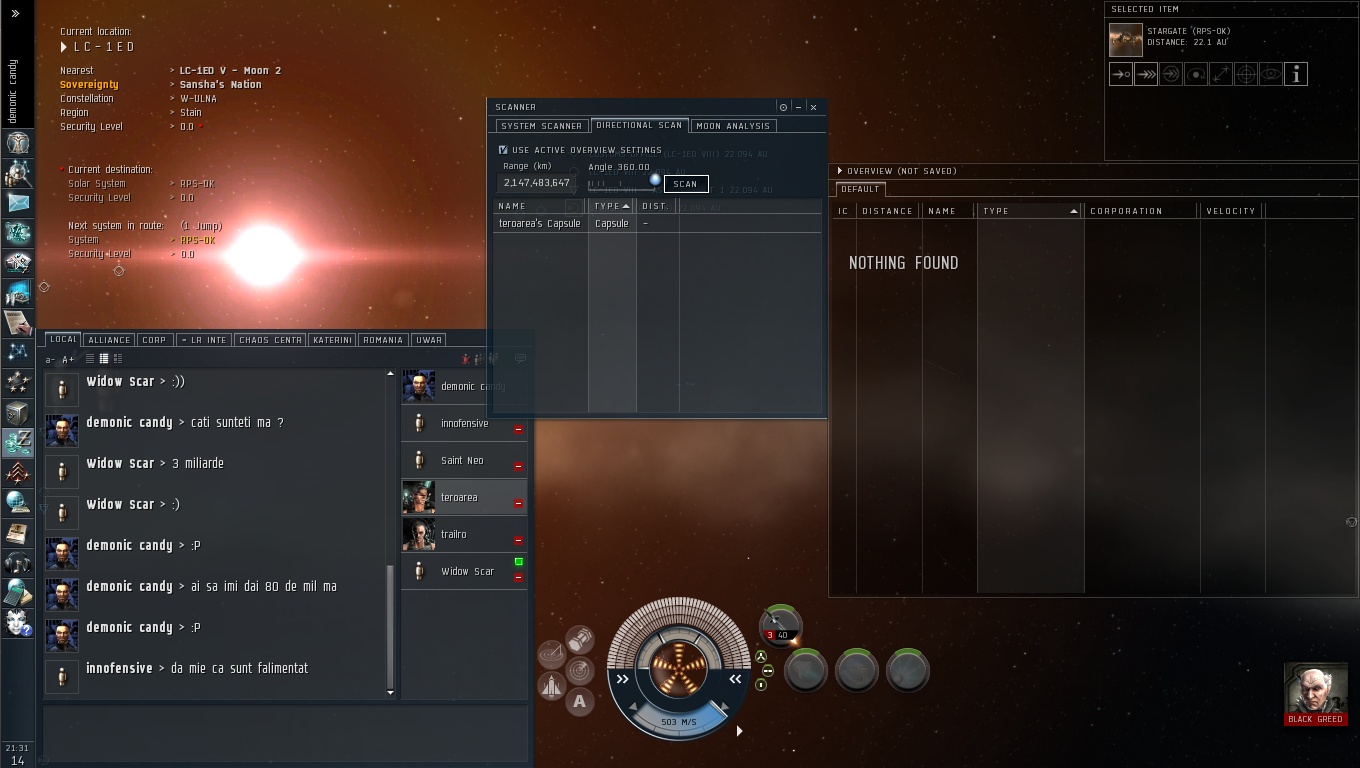This screenshot has width=1360, height=768.
Task: Select the teroarea's Capsule scan result row
Action: coord(657,224)
